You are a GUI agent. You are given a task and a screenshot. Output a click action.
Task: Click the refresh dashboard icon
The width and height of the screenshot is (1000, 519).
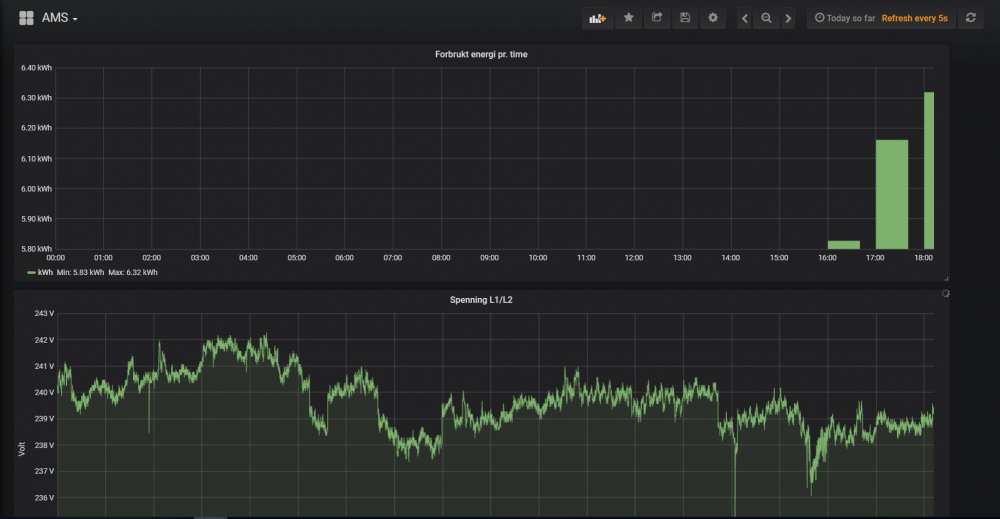pyautogui.click(x=970, y=18)
